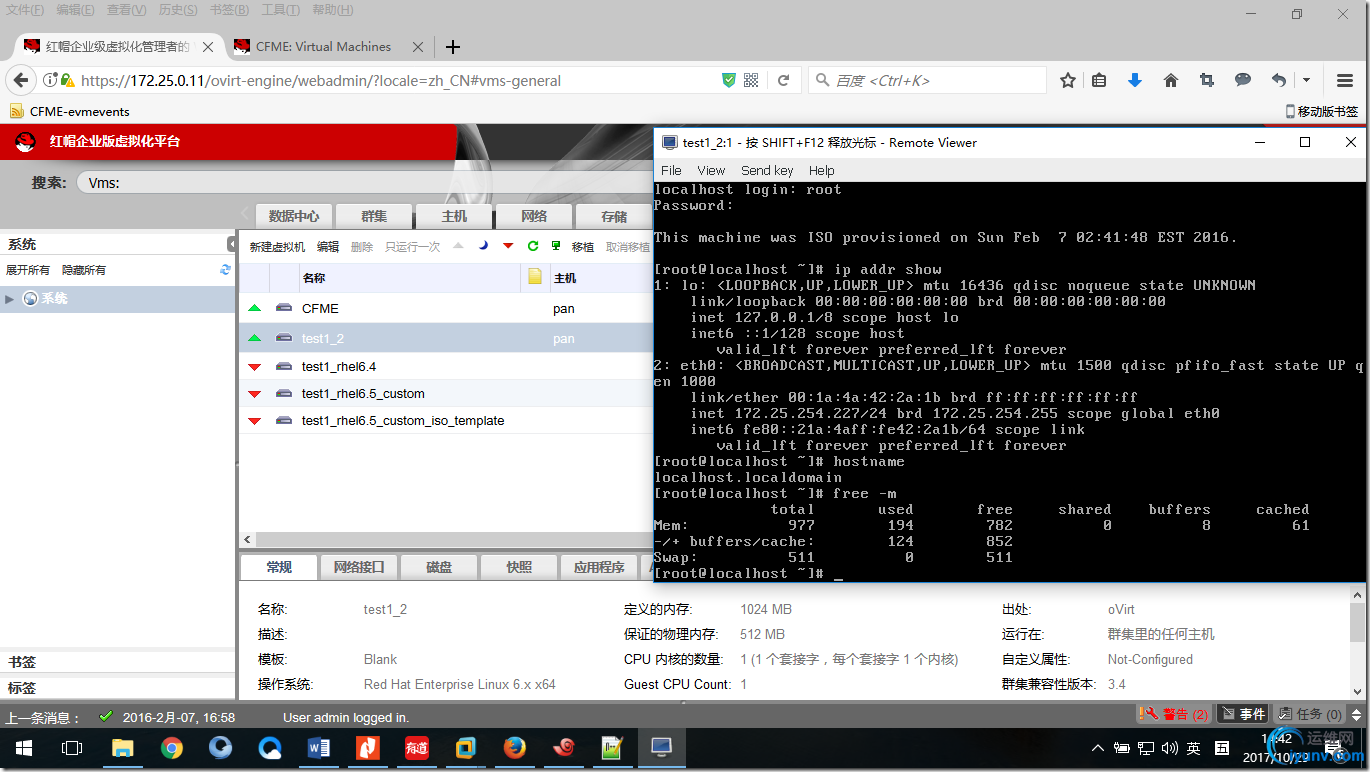Open the browser hamburger menu
The image size is (1370, 772).
(1346, 80)
